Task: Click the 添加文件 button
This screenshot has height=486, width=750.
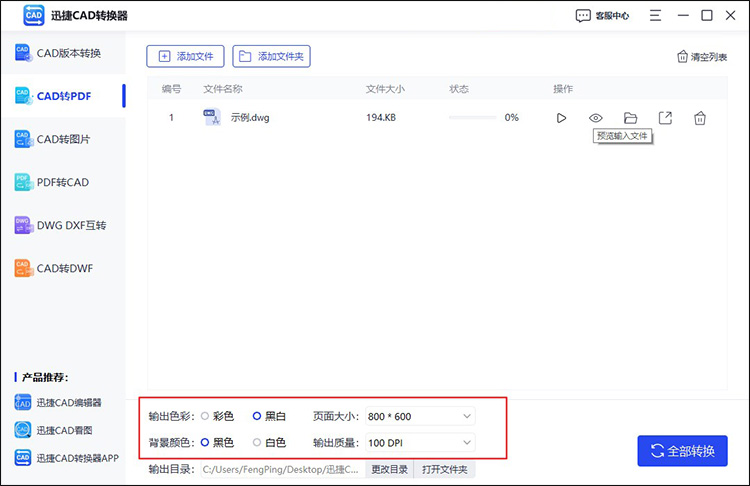Action: [185, 56]
